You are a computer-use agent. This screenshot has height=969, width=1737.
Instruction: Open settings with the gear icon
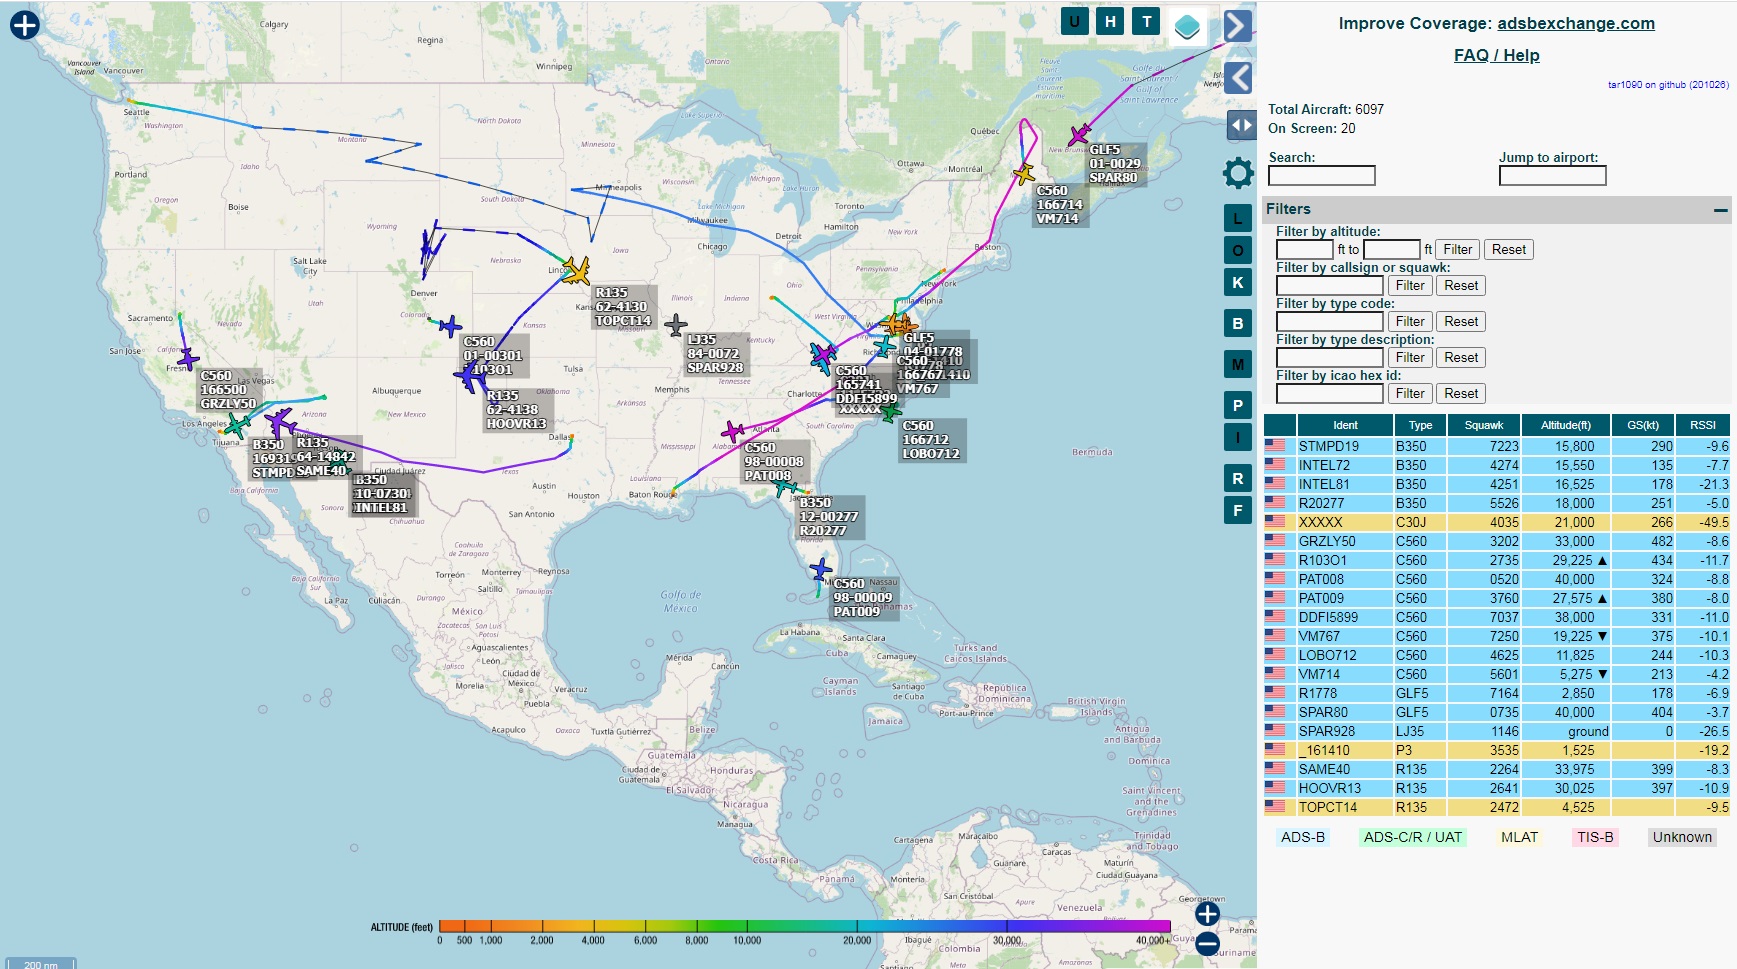click(x=1238, y=173)
